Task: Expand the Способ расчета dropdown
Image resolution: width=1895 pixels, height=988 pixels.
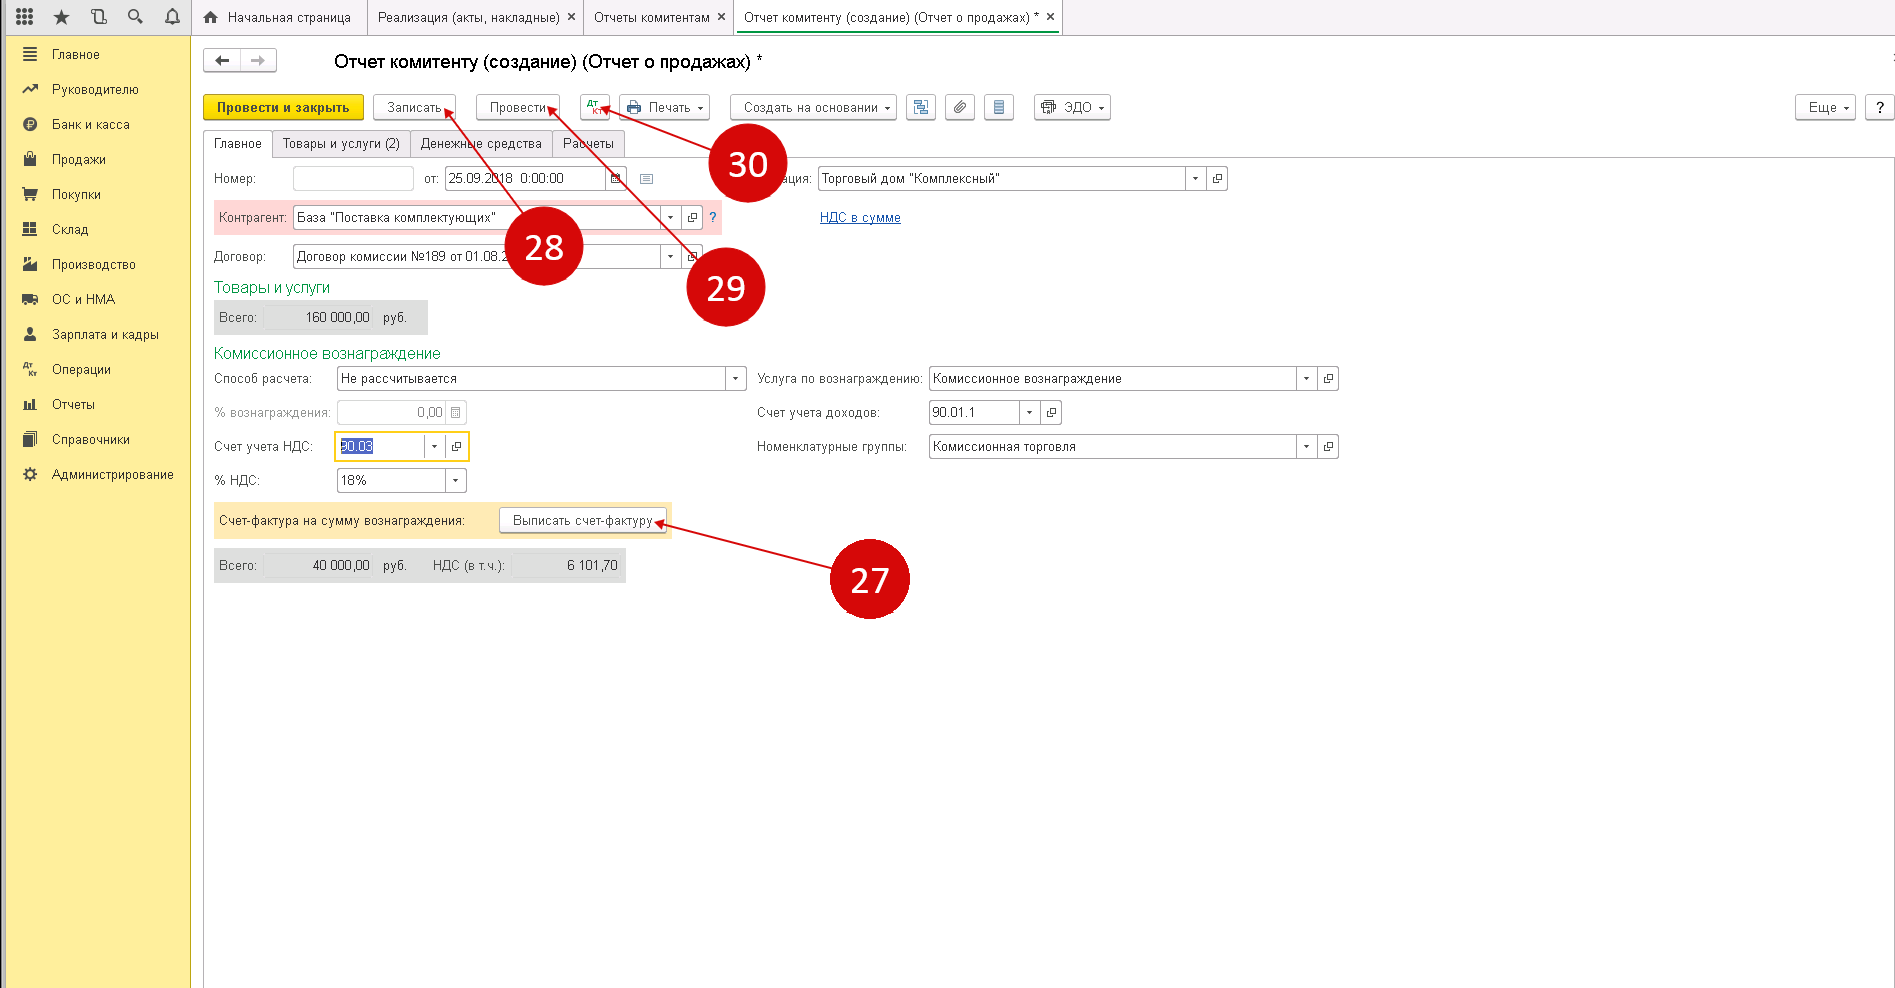Action: click(x=736, y=379)
